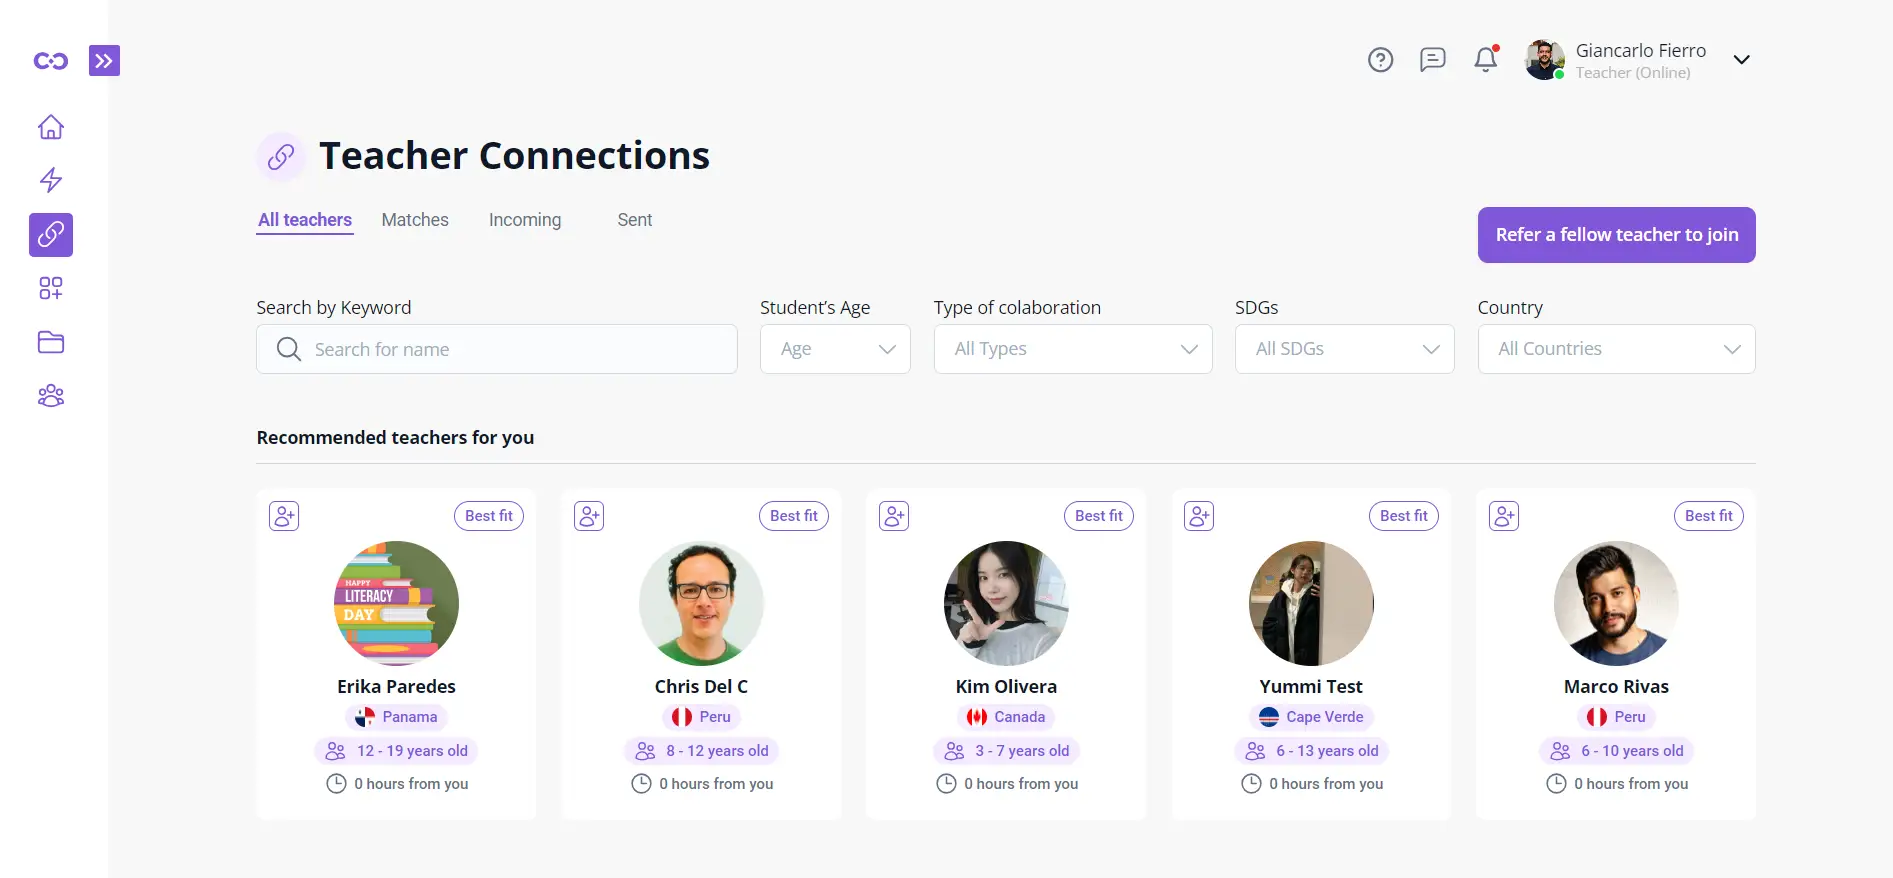
Task: Click Best fit badge on Chris Del C card
Action: click(794, 516)
